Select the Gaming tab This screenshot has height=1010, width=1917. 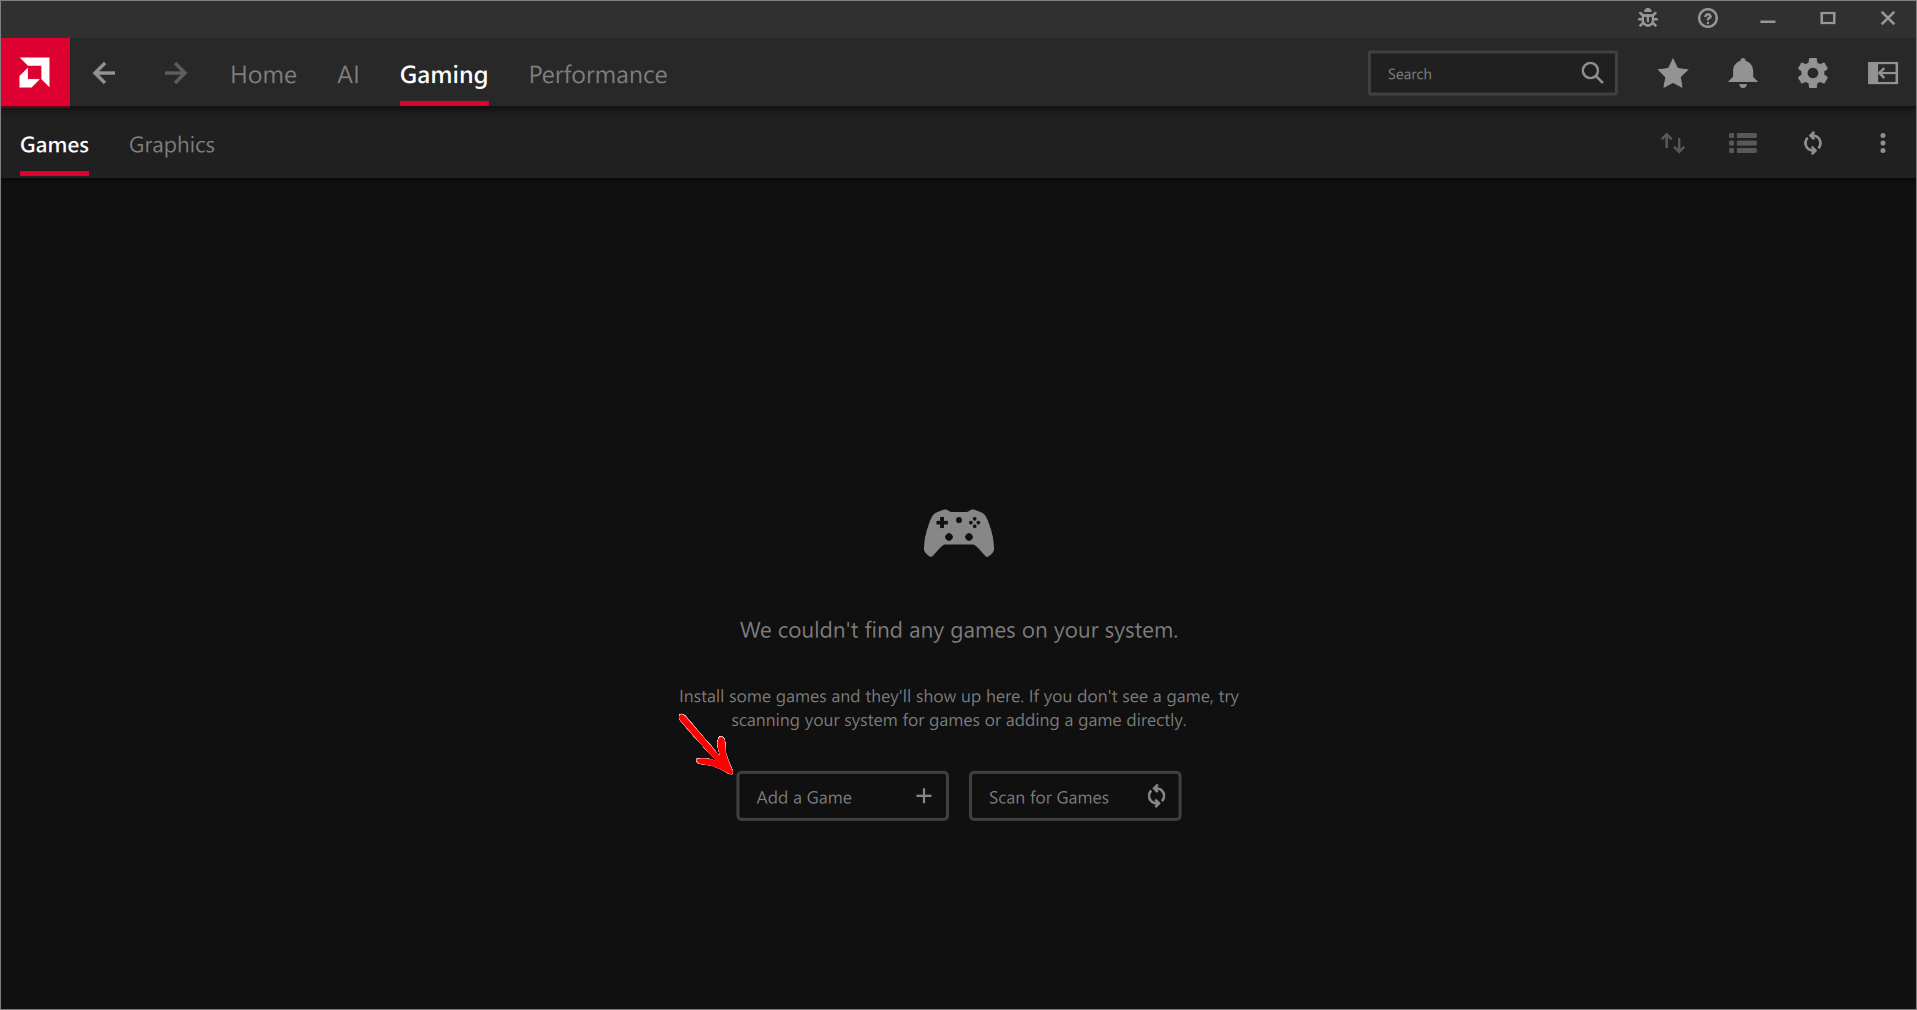click(444, 75)
